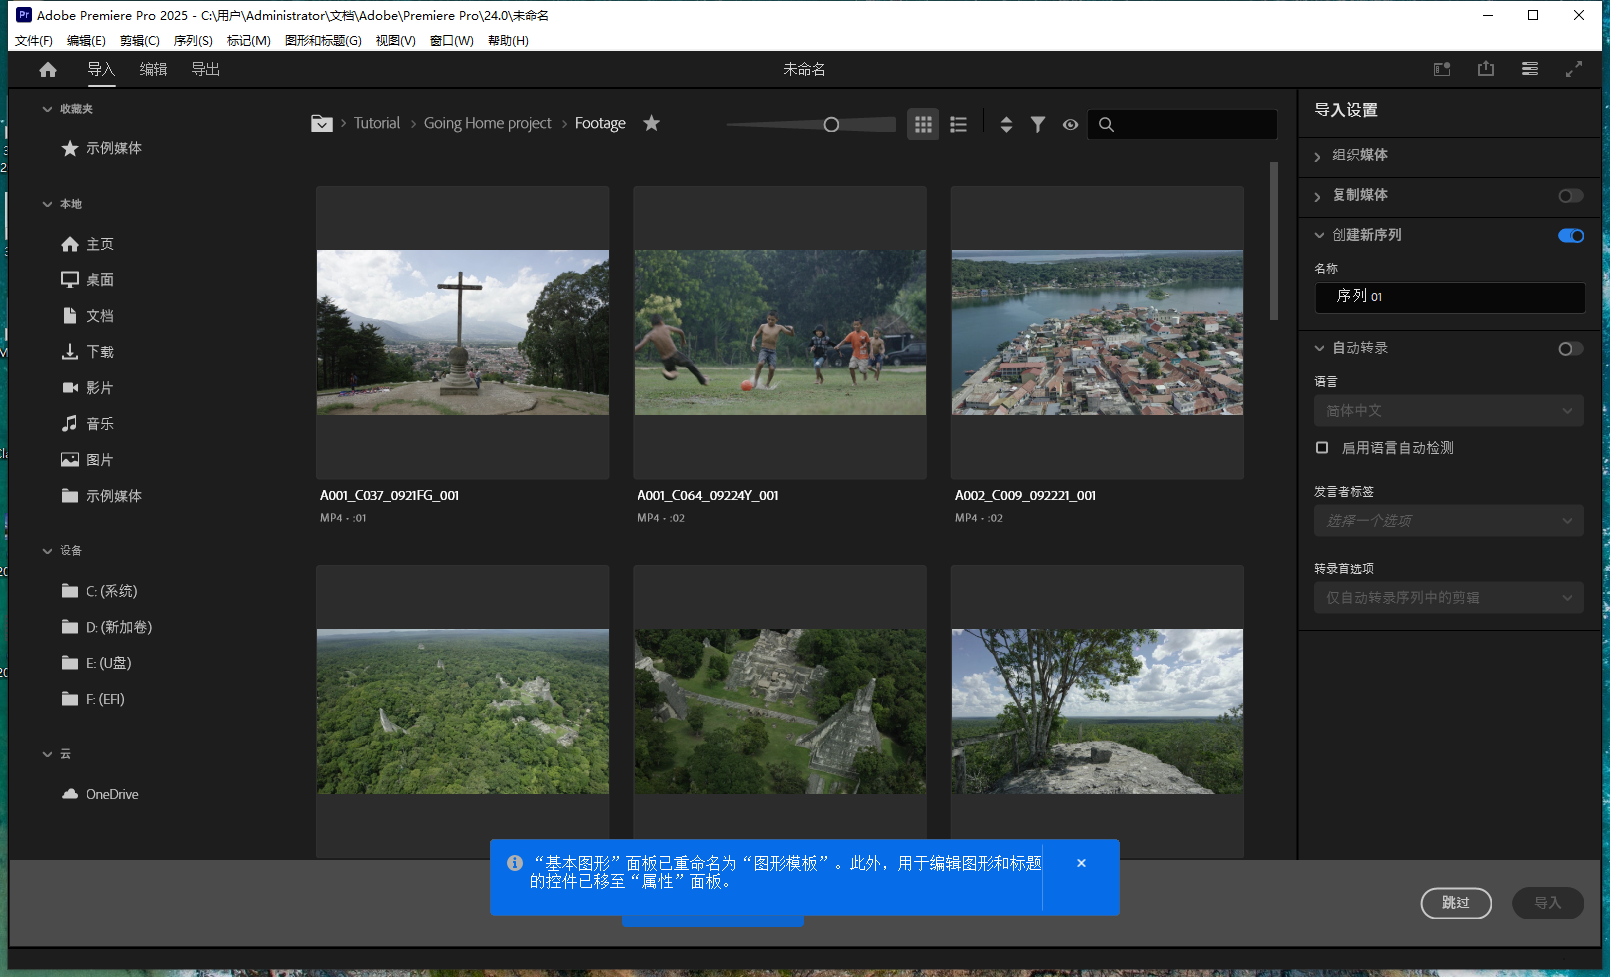Enter full screen view icon
This screenshot has height=977, width=1610.
point(1574,69)
